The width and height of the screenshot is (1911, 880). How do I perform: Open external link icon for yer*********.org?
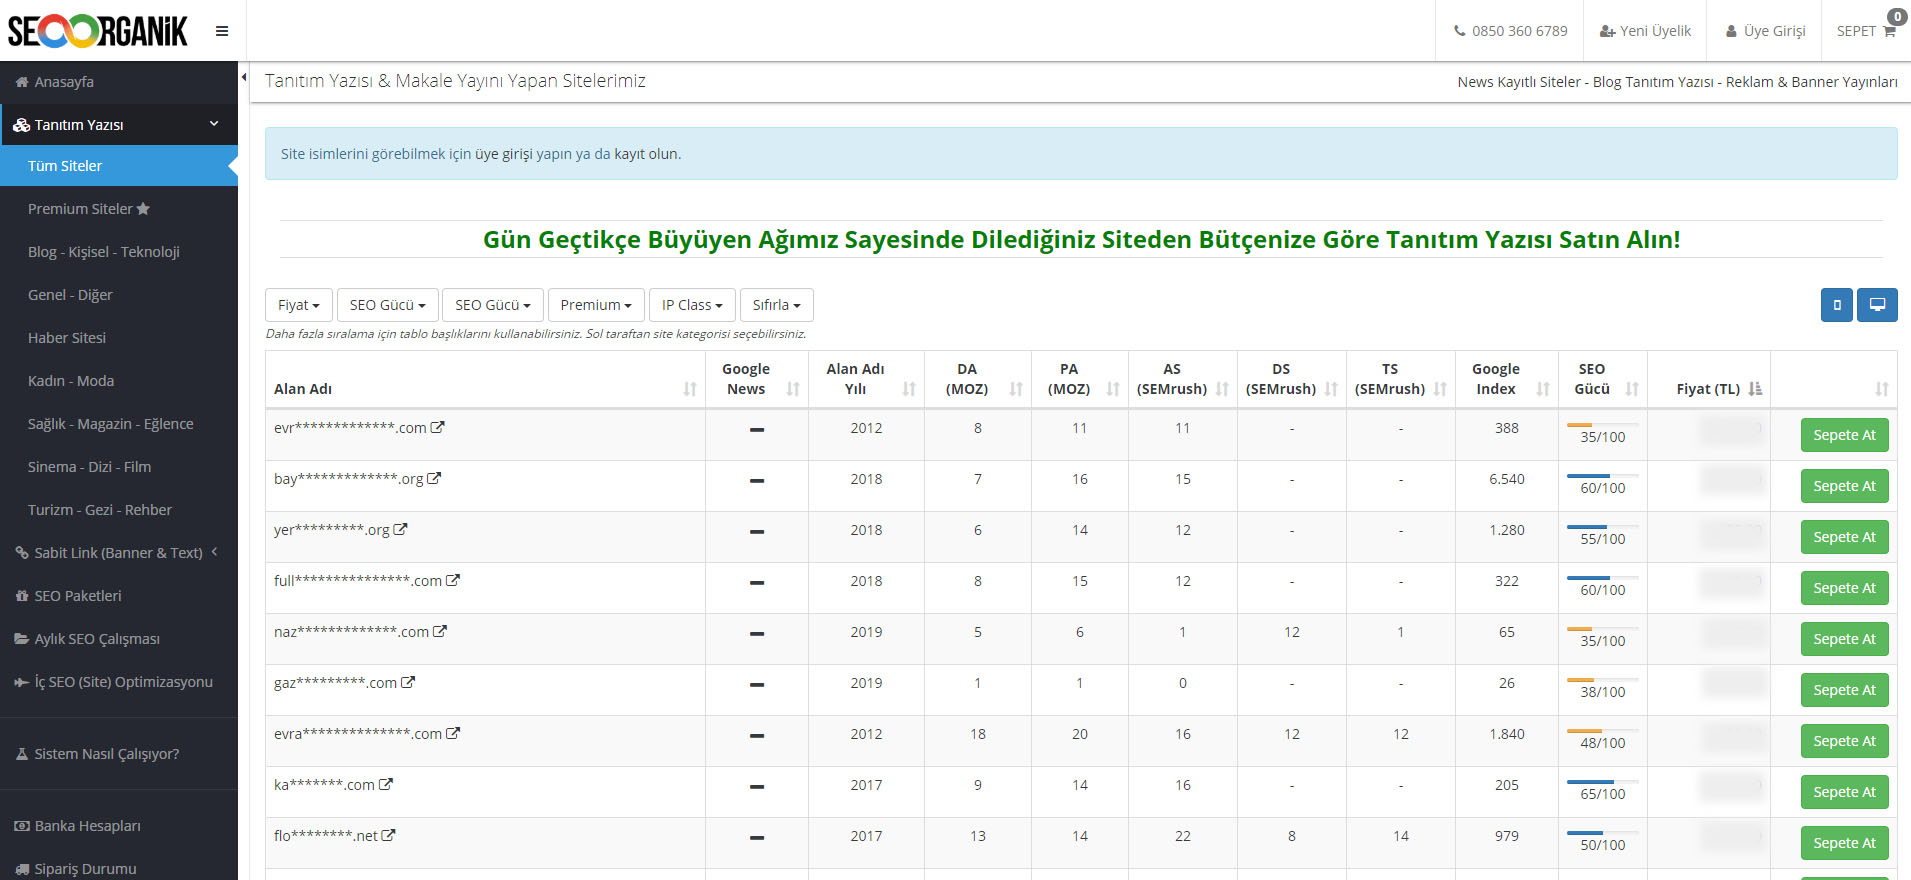[400, 529]
